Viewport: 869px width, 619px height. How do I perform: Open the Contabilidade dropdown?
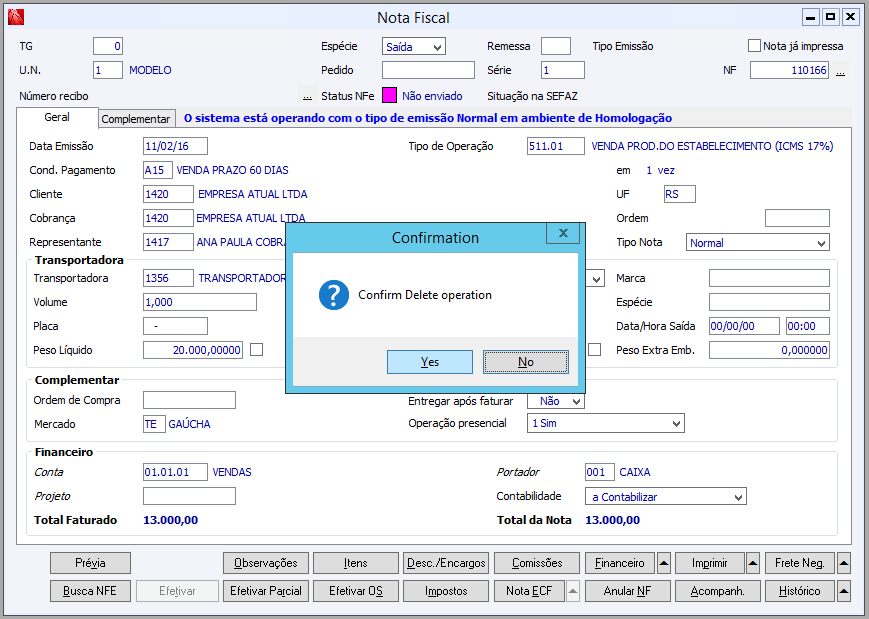(665, 497)
